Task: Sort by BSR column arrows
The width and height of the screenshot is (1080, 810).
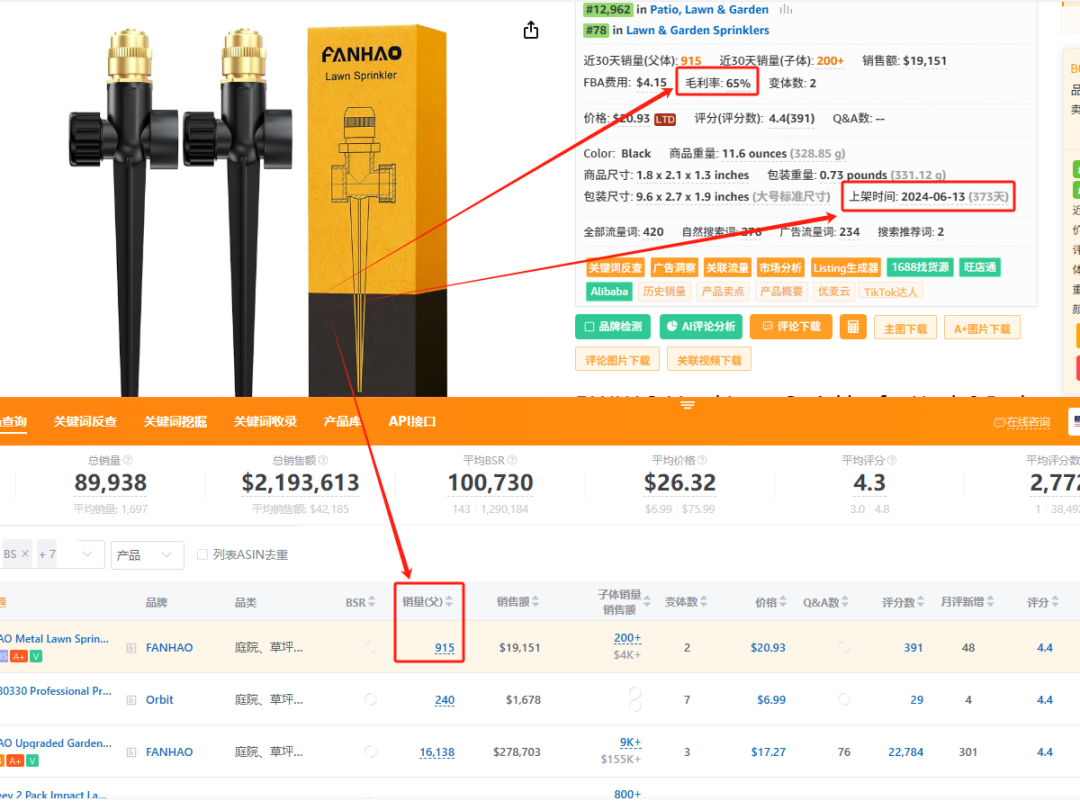Action: (372, 602)
